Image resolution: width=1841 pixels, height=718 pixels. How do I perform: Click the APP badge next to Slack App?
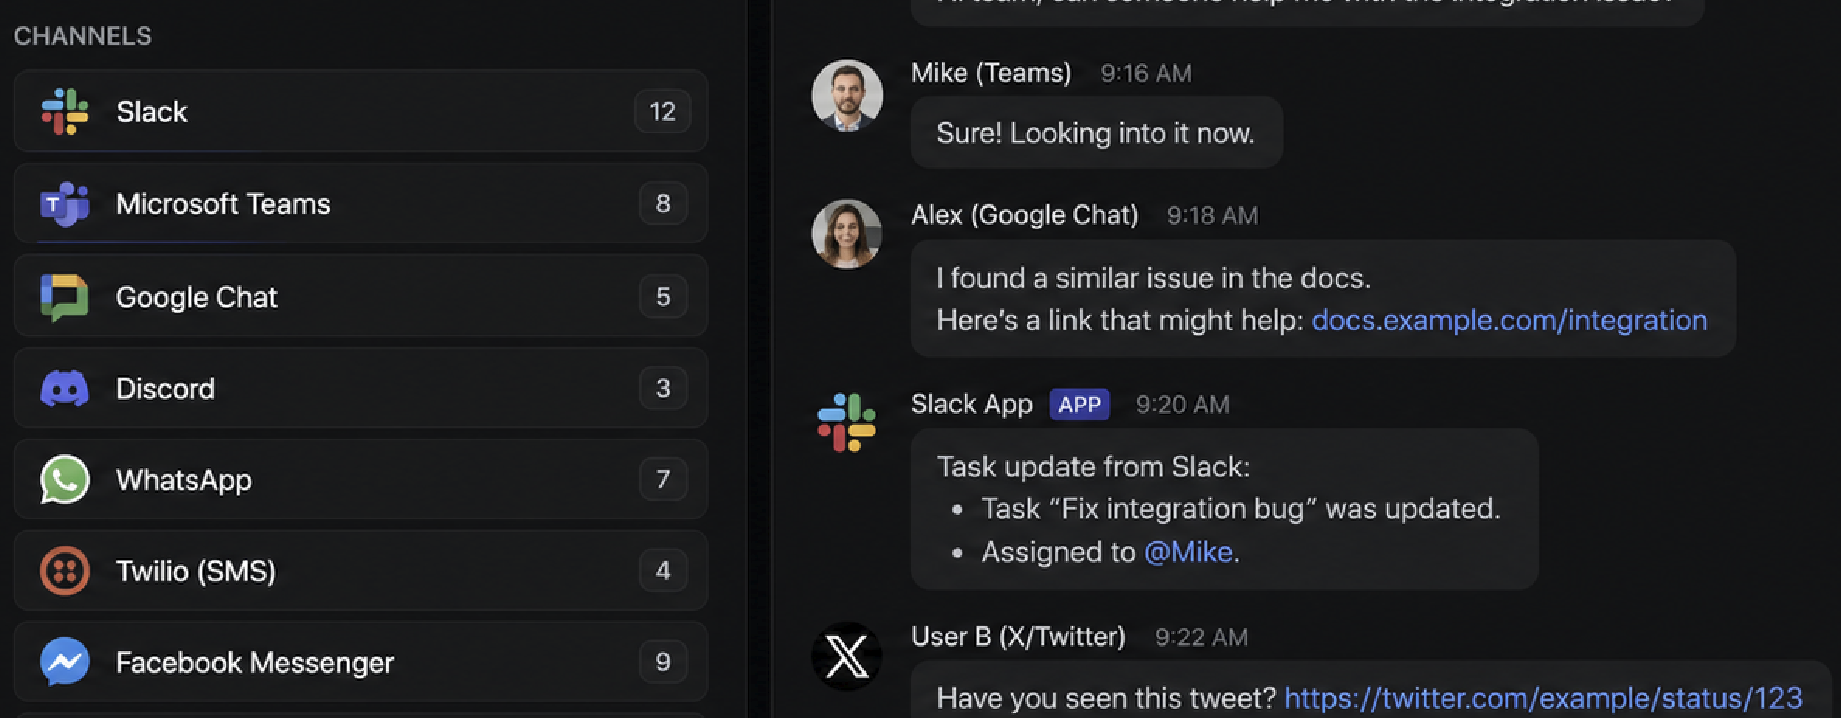point(1079,404)
